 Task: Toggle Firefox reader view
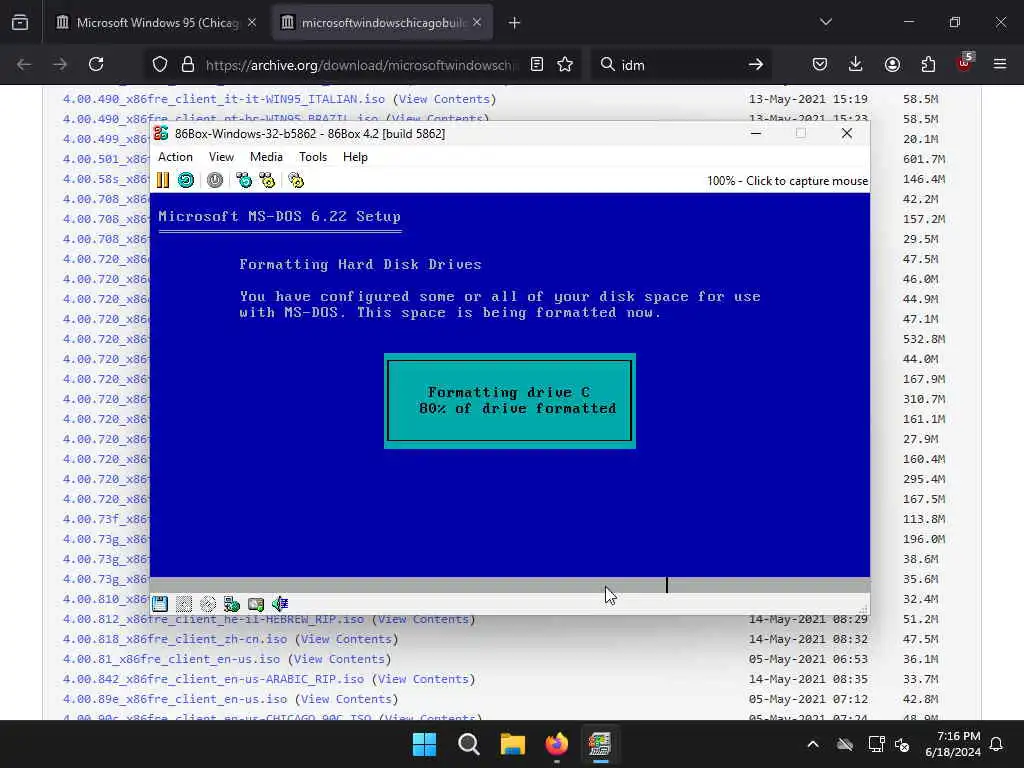coord(537,64)
